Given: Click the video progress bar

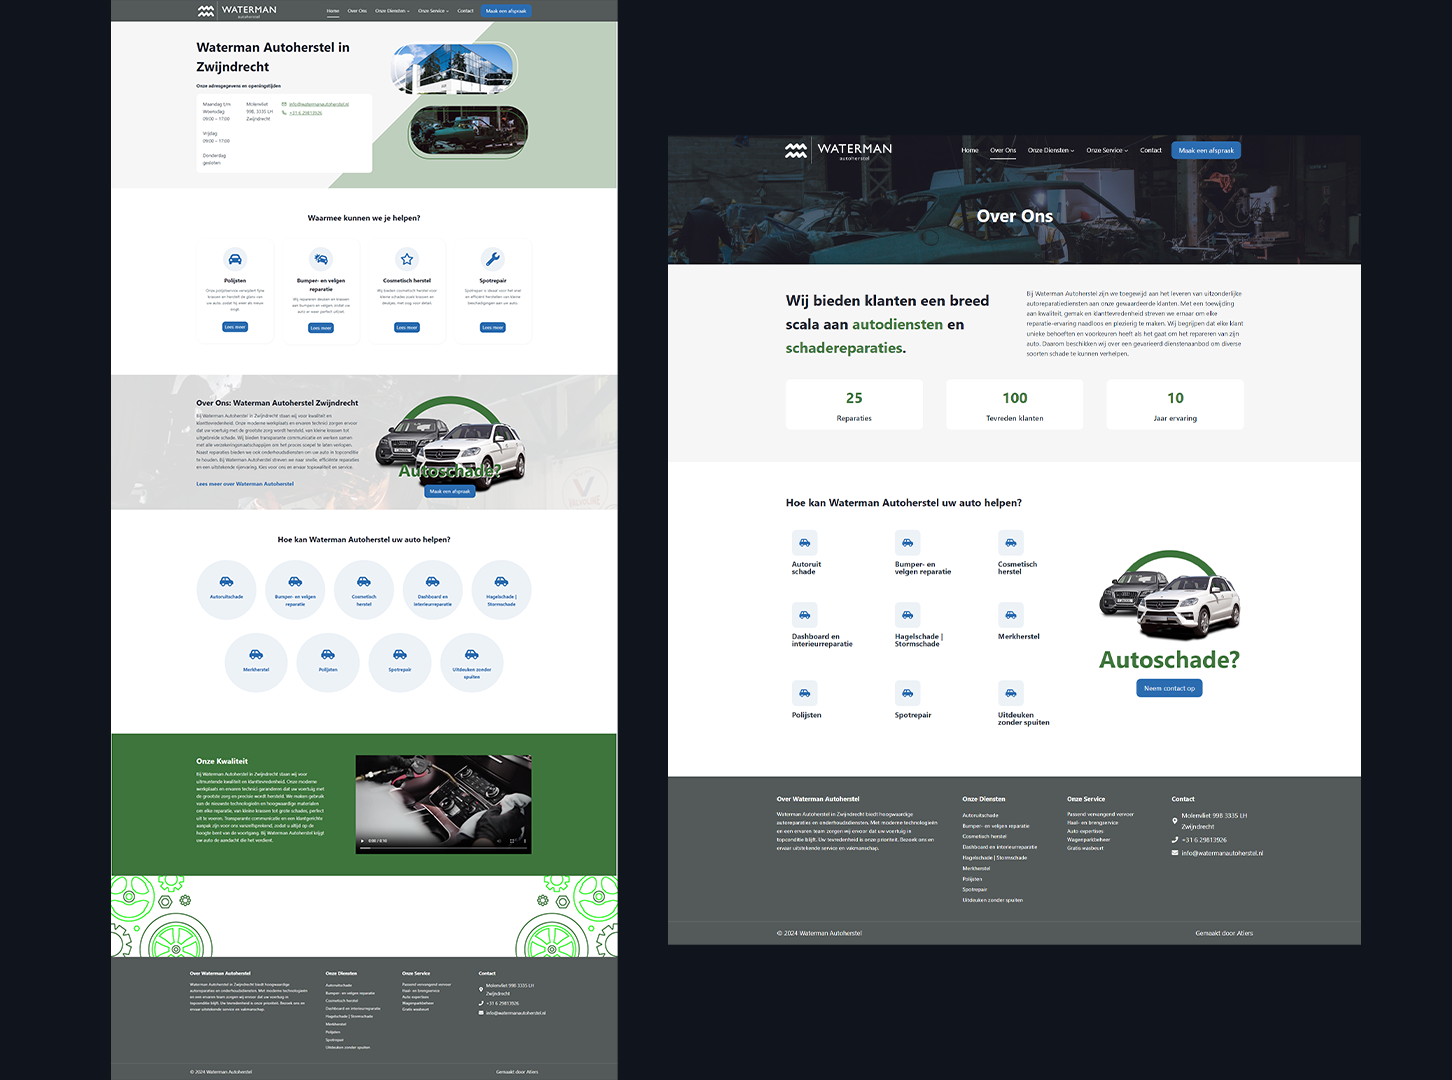Looking at the screenshot, I should pos(443,849).
